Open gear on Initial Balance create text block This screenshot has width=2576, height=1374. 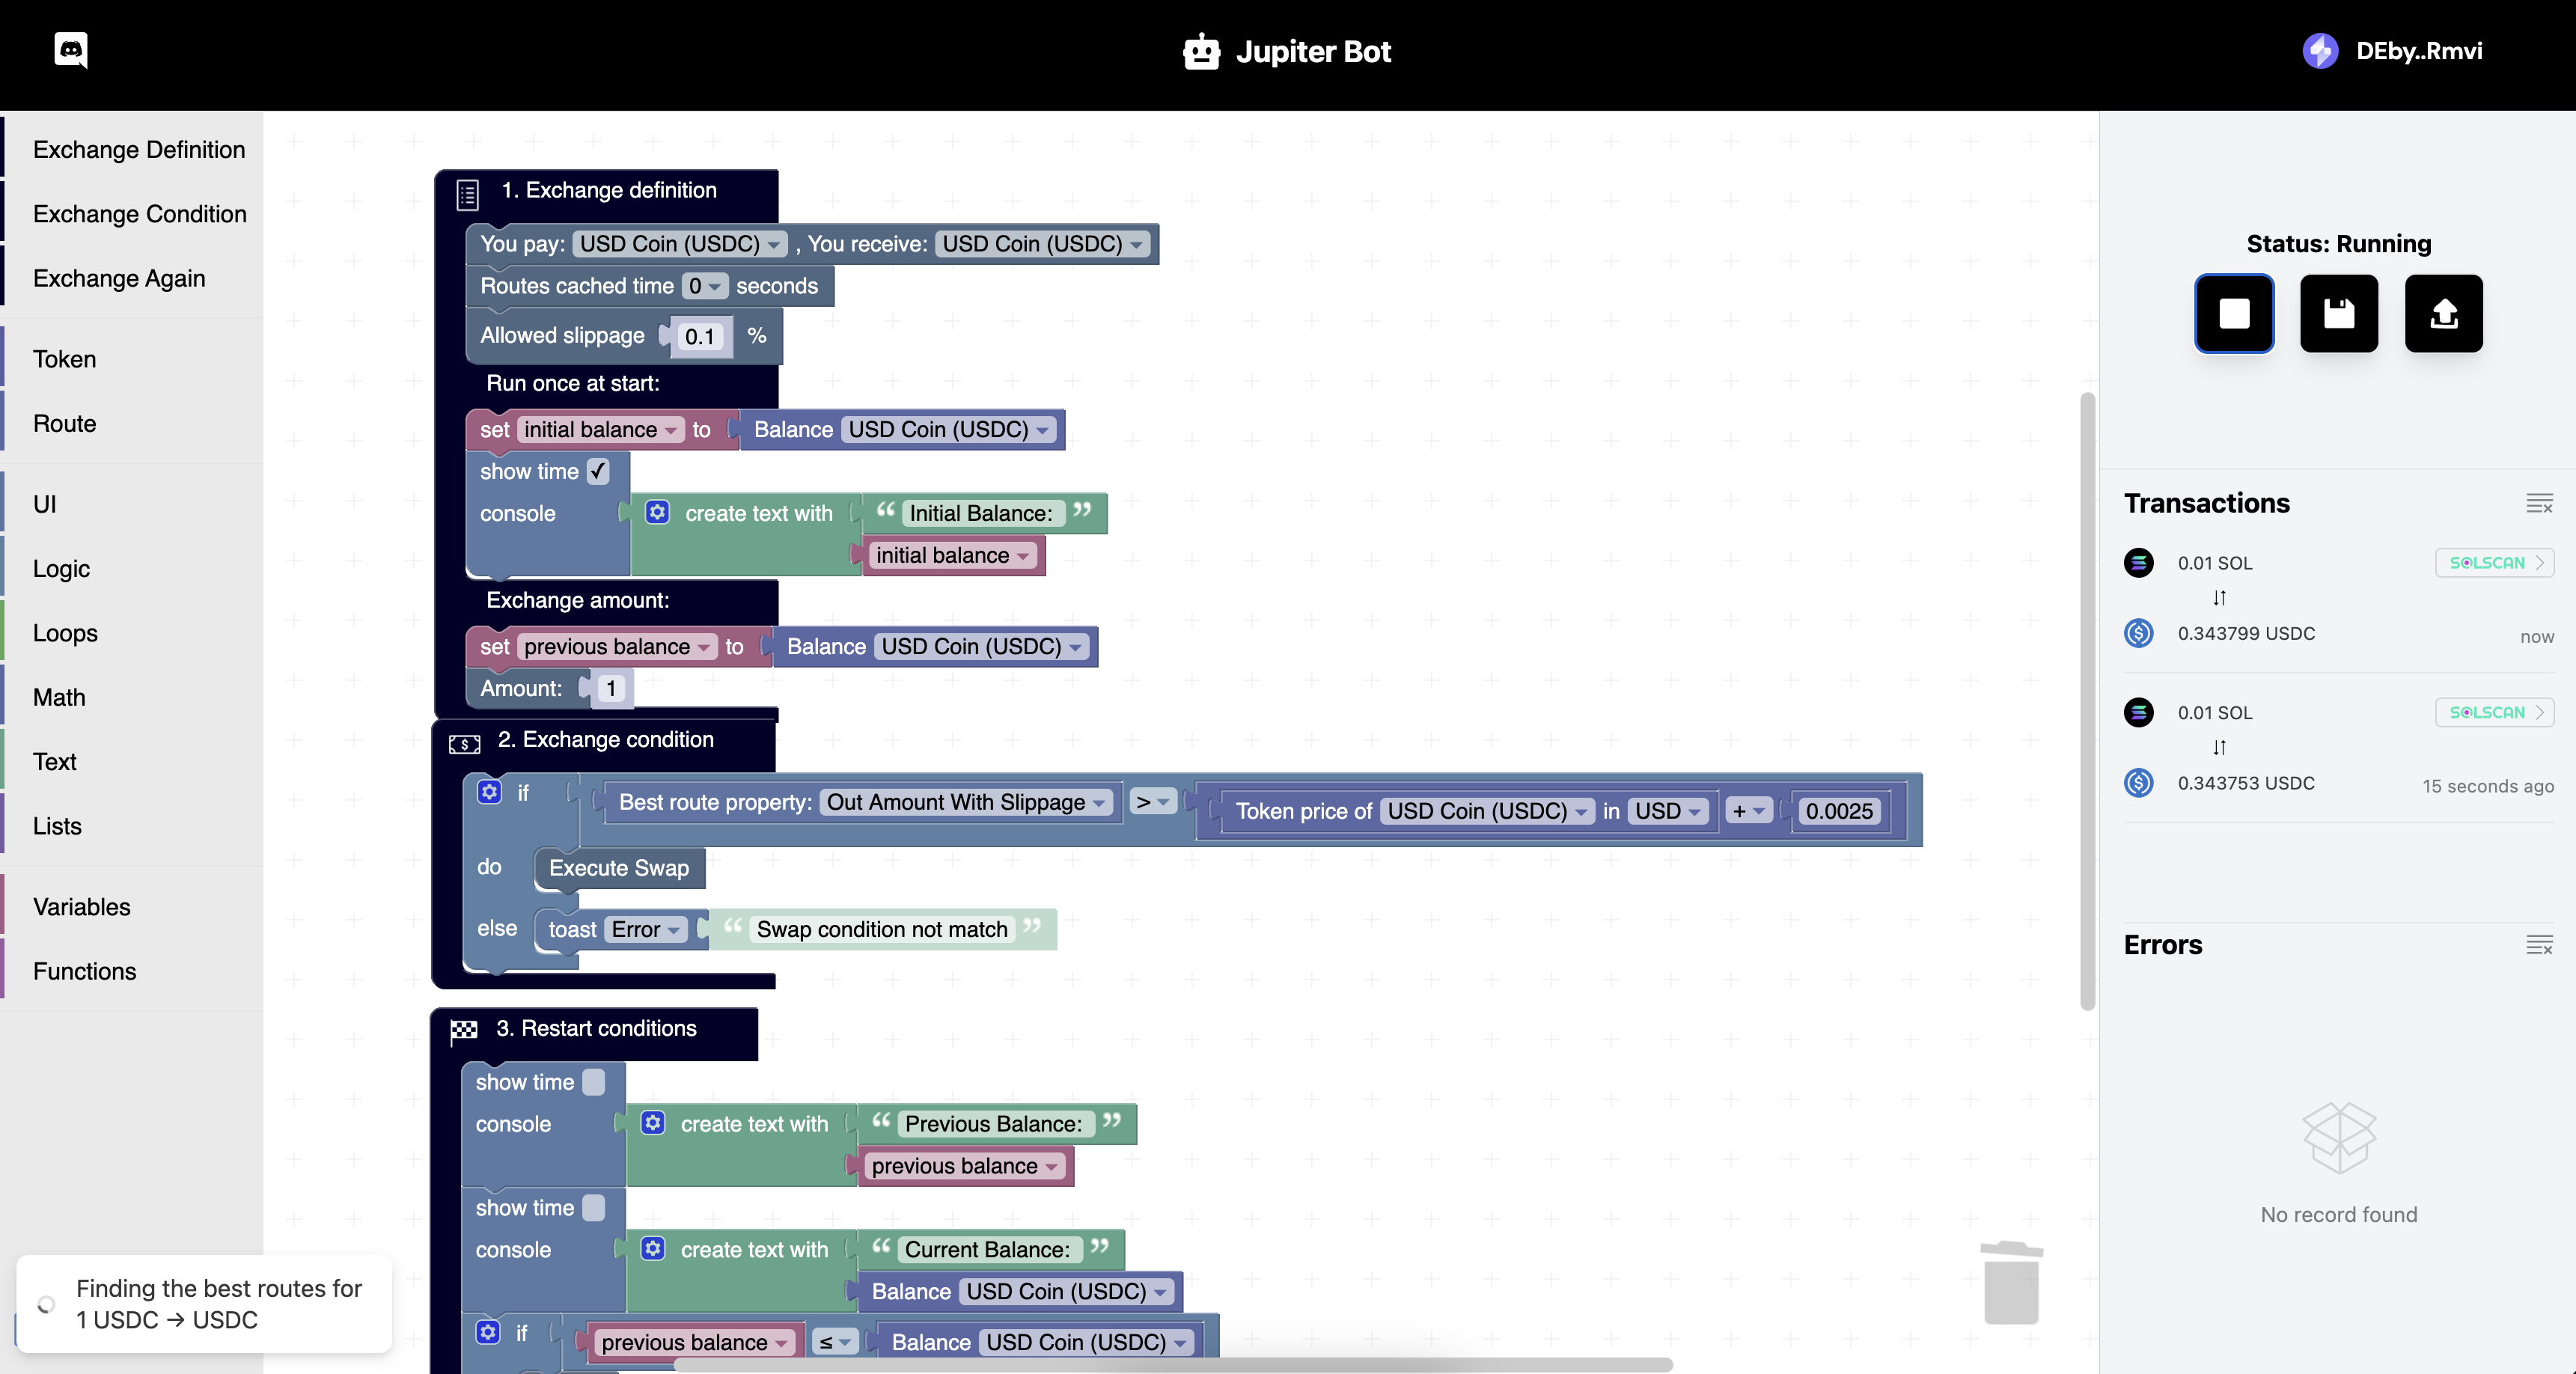[657, 512]
